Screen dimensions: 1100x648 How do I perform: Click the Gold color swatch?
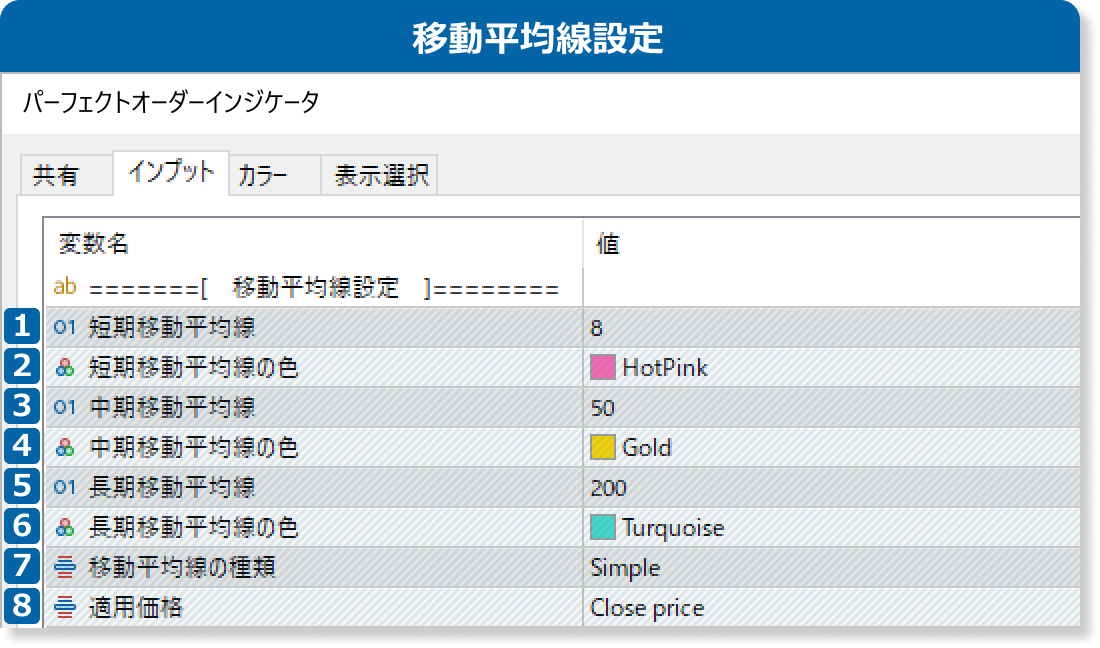tap(602, 448)
